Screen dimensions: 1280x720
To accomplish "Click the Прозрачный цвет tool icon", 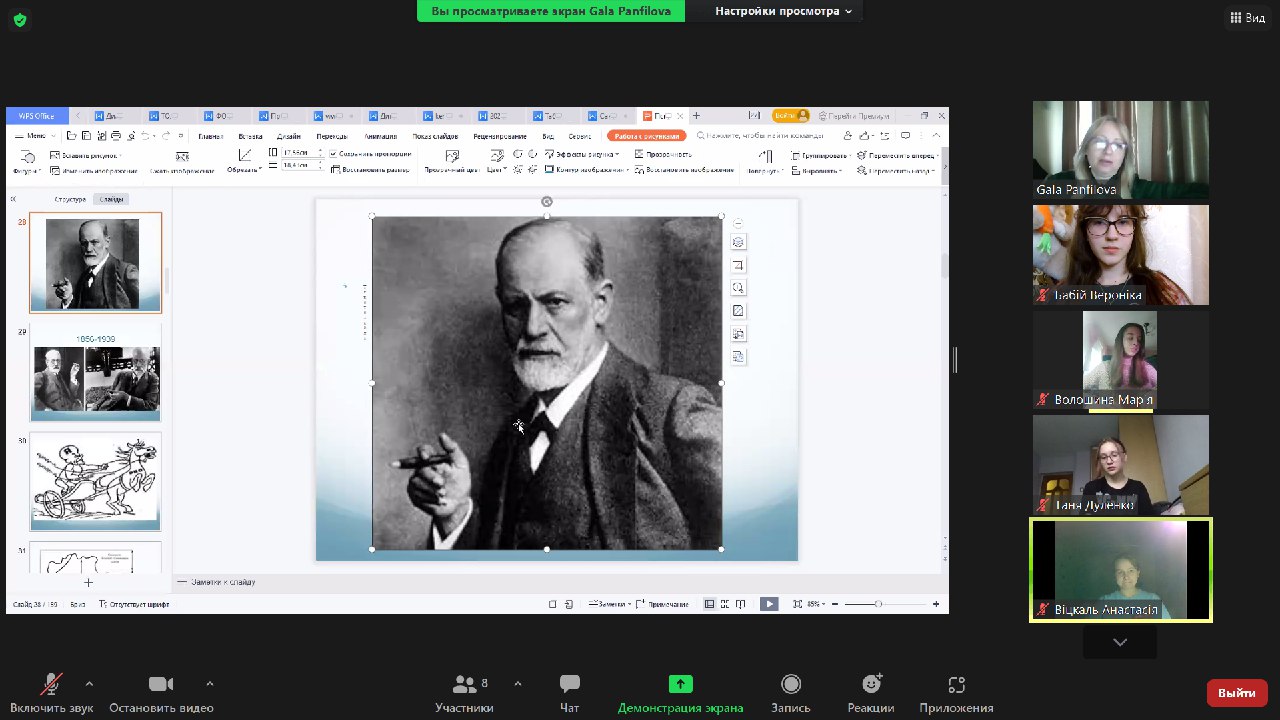I will tap(452, 156).
